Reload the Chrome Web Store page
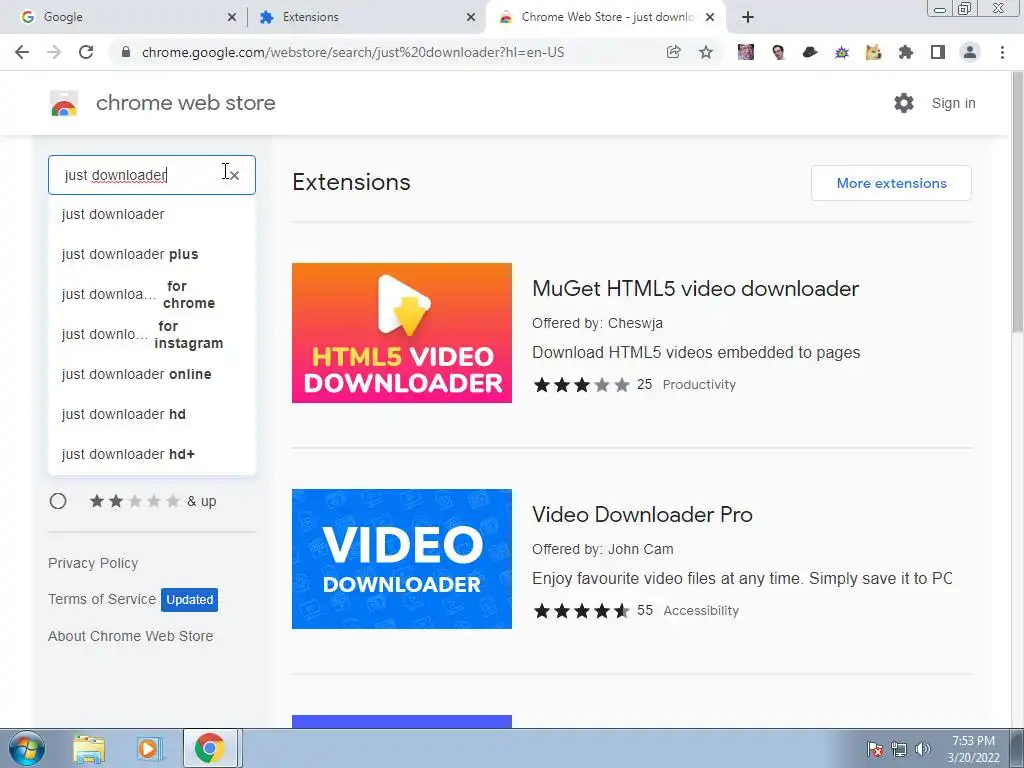The image size is (1024, 768). click(x=86, y=52)
